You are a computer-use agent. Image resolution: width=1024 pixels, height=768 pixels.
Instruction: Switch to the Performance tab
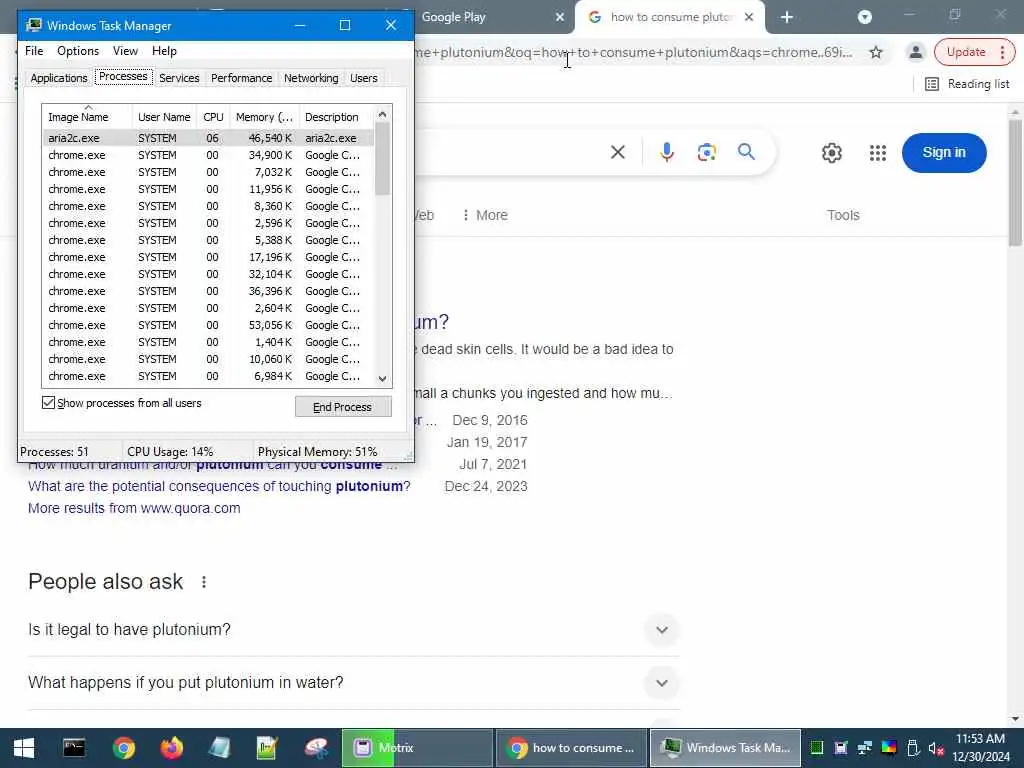click(x=241, y=78)
